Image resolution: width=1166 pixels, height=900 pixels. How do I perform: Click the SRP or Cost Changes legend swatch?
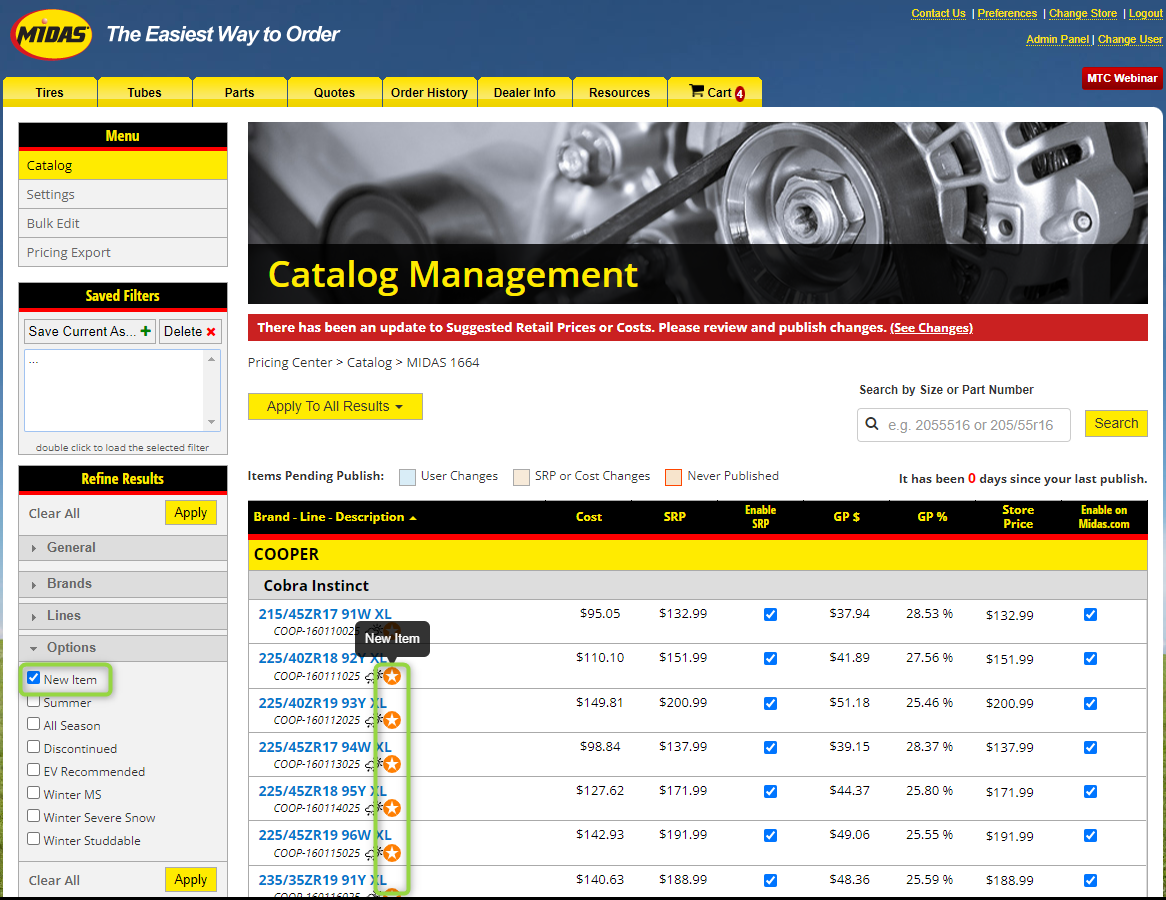[521, 478]
